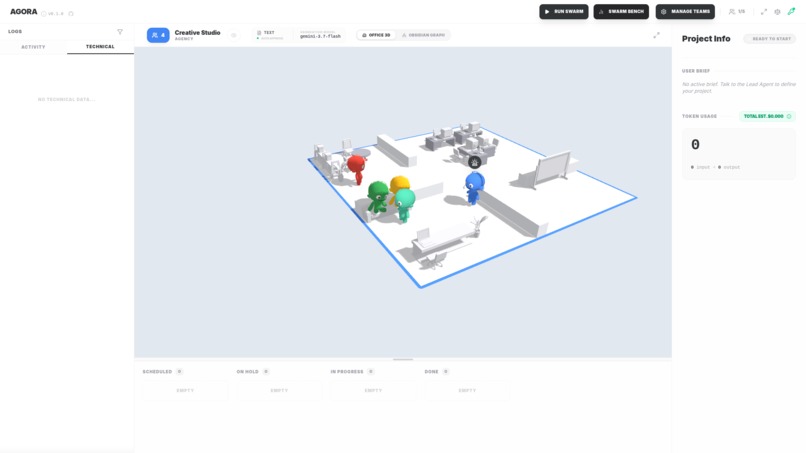
Task: Open Manage Teams
Action: (x=685, y=11)
